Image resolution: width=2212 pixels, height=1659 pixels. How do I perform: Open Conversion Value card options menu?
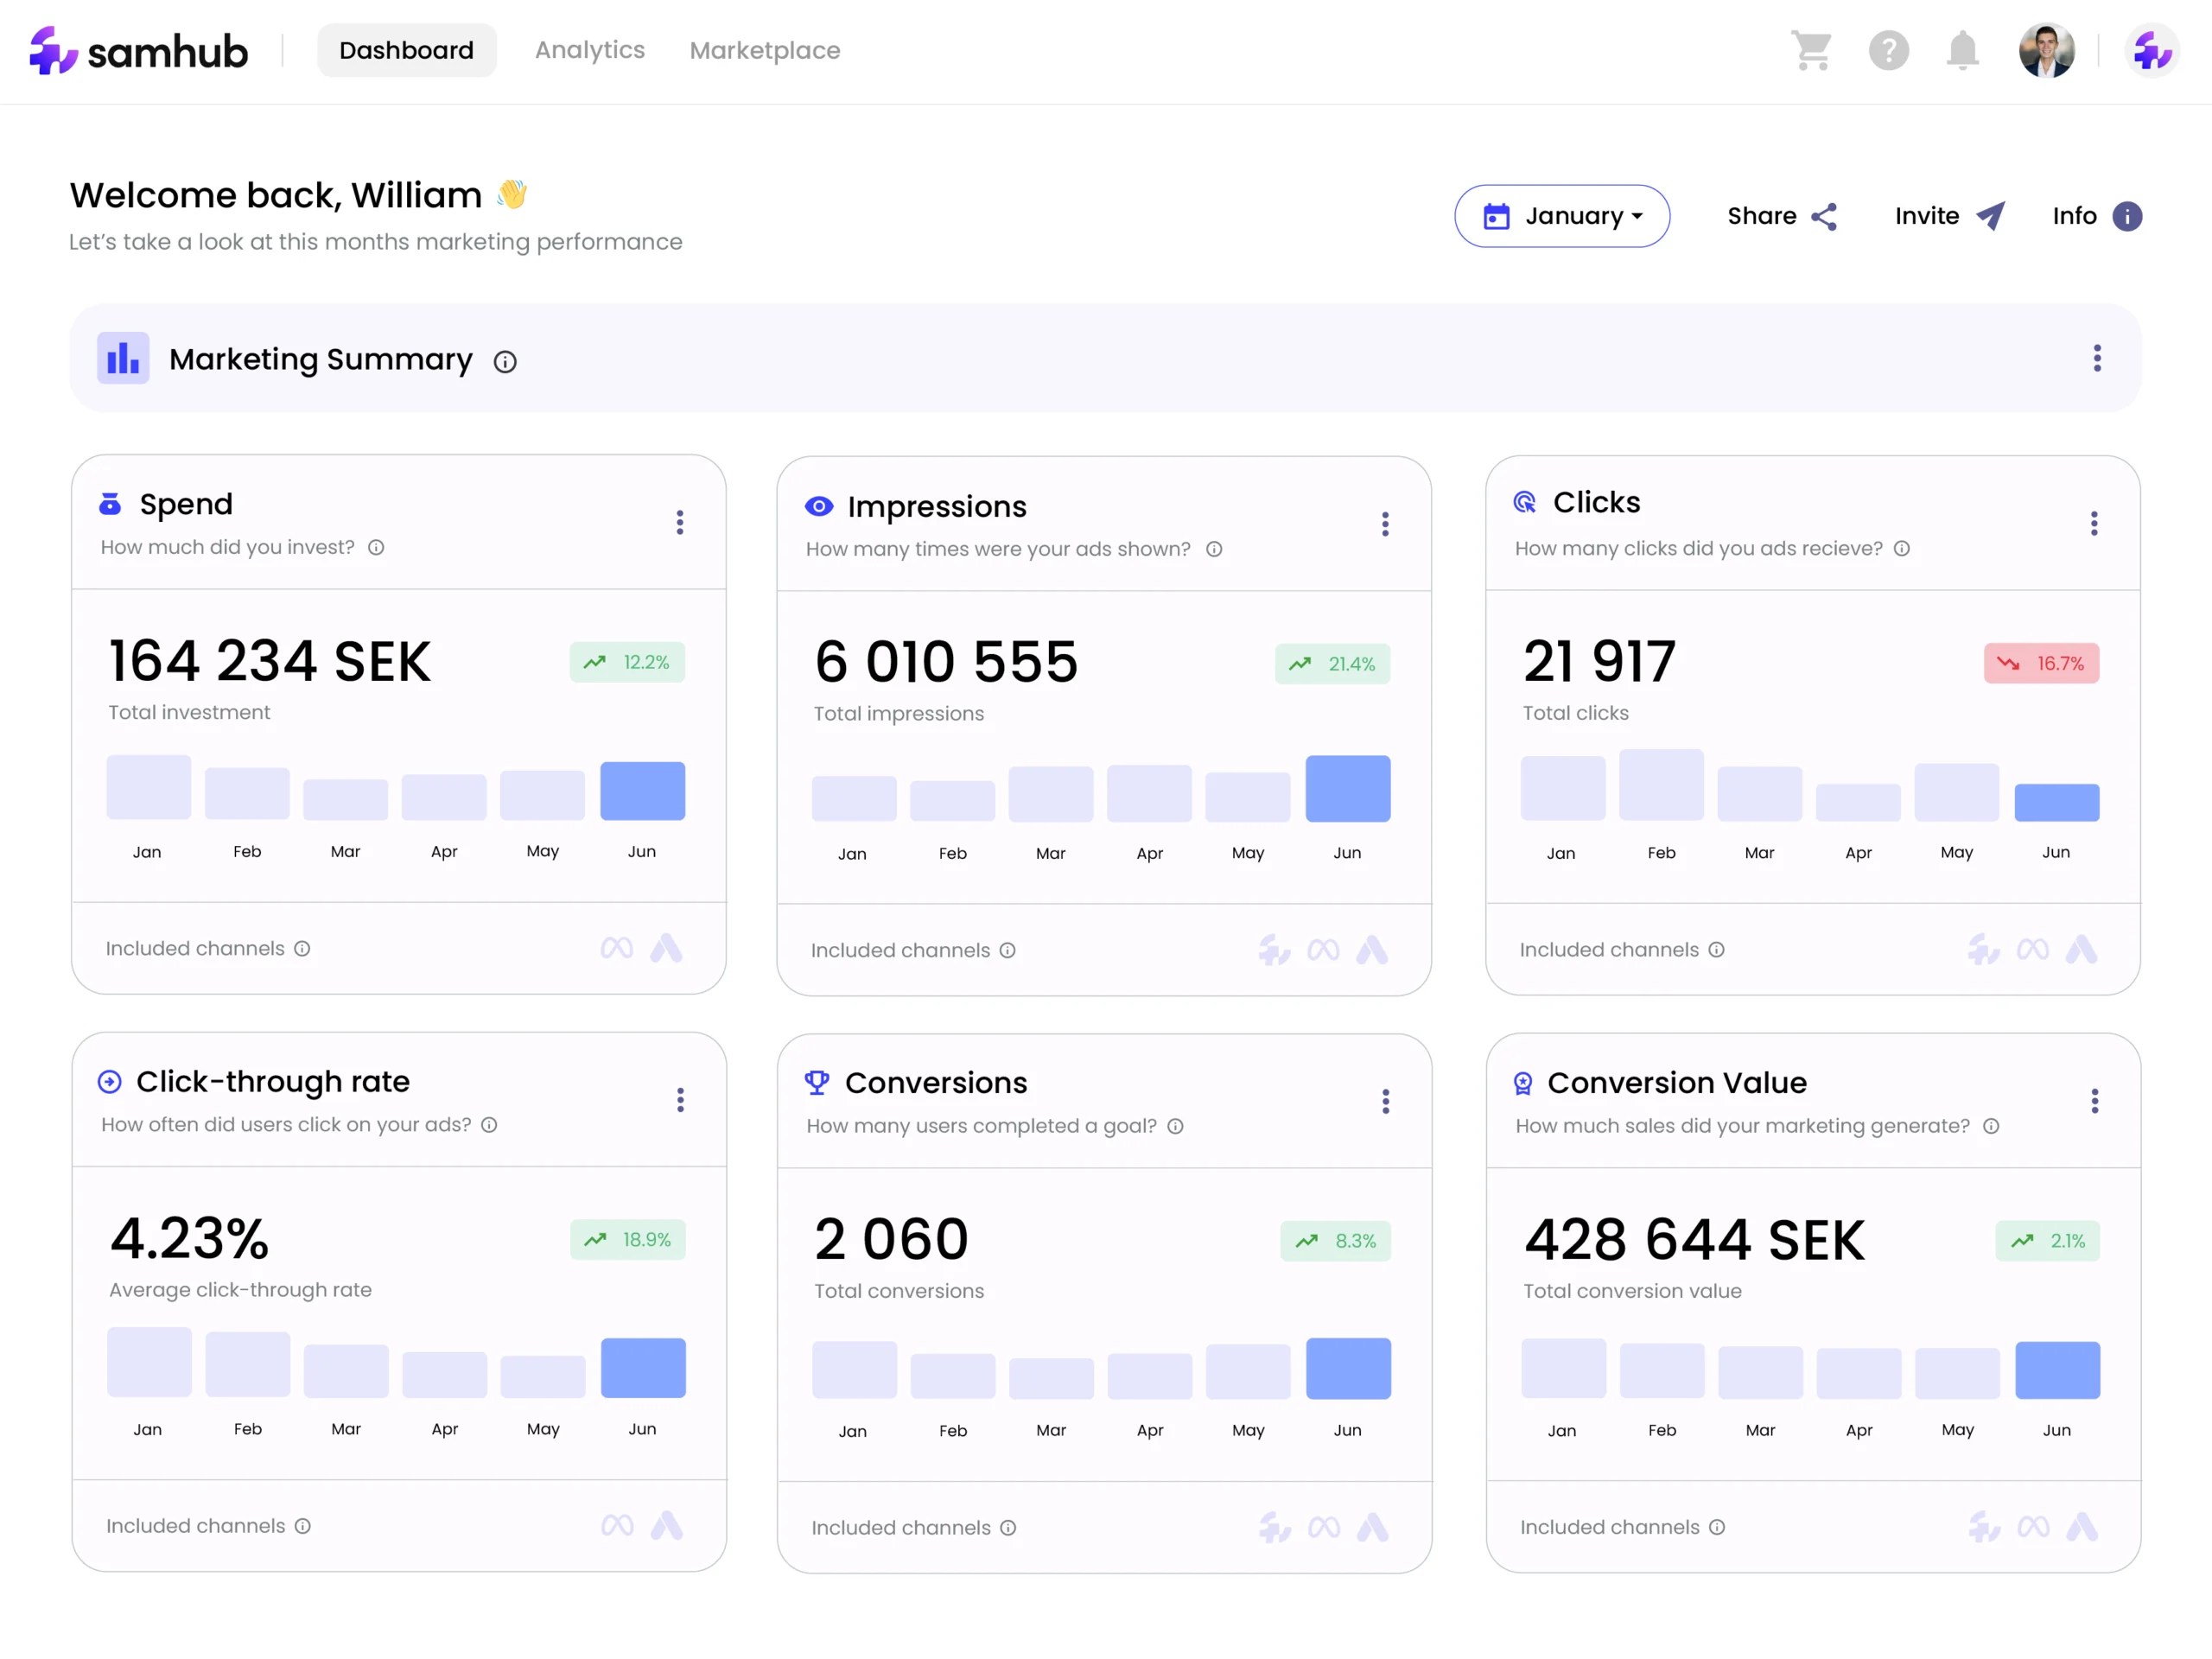pyautogui.click(x=2094, y=1101)
